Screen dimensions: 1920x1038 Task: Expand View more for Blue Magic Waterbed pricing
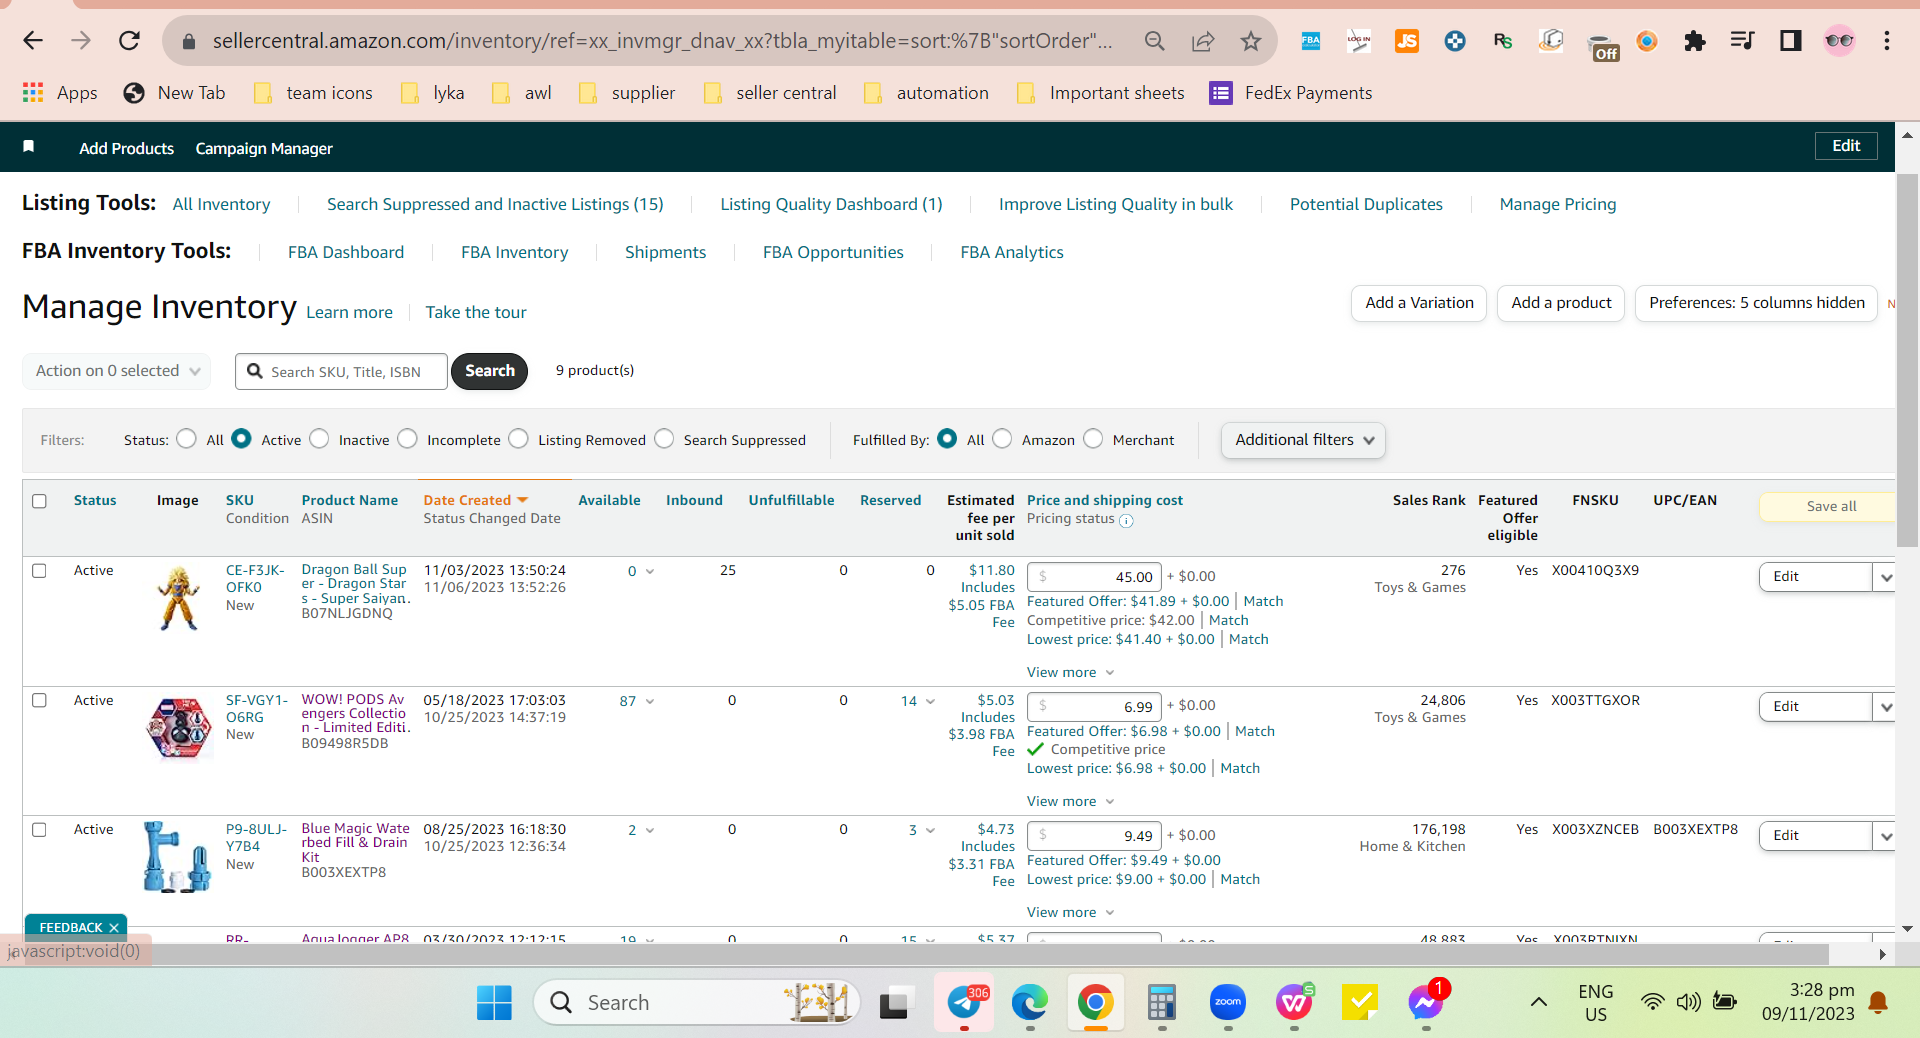[x=1070, y=912]
